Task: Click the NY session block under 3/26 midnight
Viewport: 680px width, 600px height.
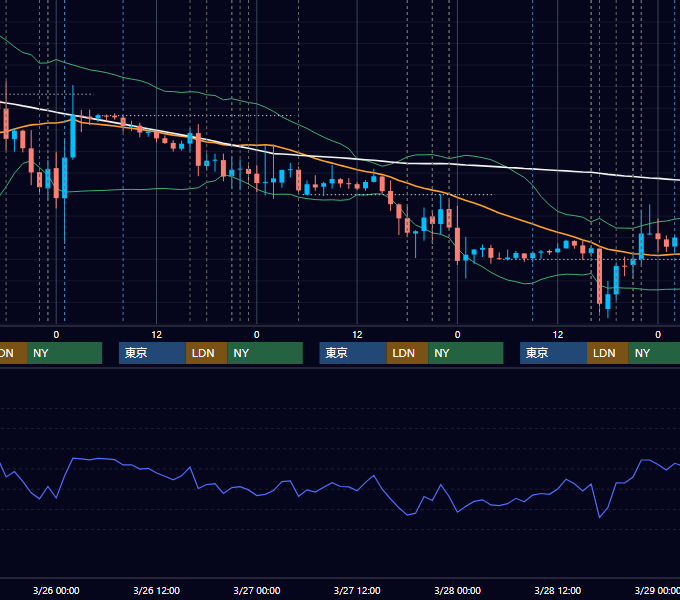Action: tap(64, 353)
